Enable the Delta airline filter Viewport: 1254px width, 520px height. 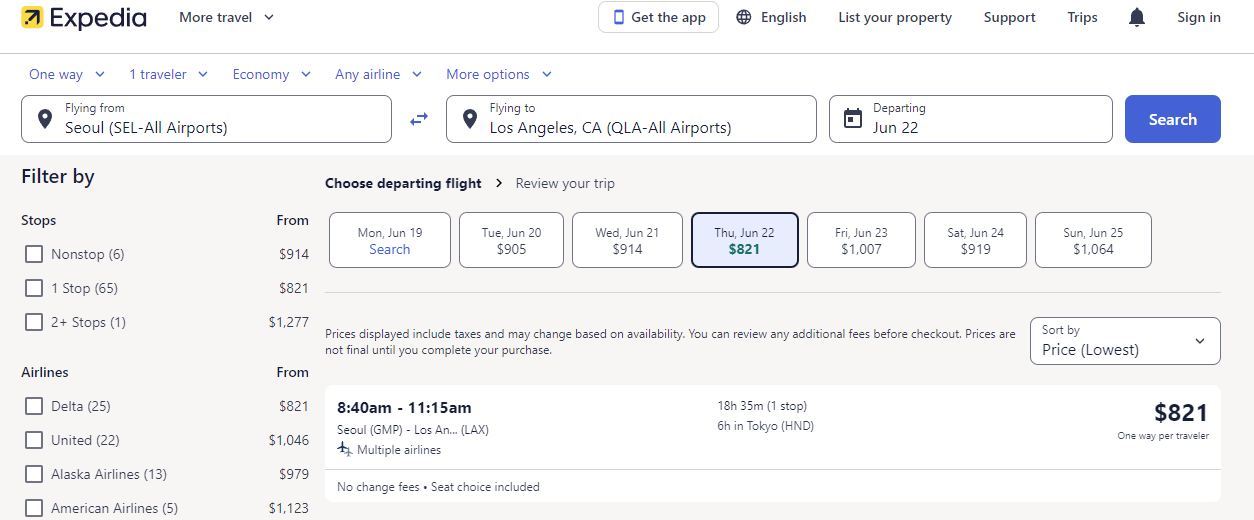[x=34, y=406]
